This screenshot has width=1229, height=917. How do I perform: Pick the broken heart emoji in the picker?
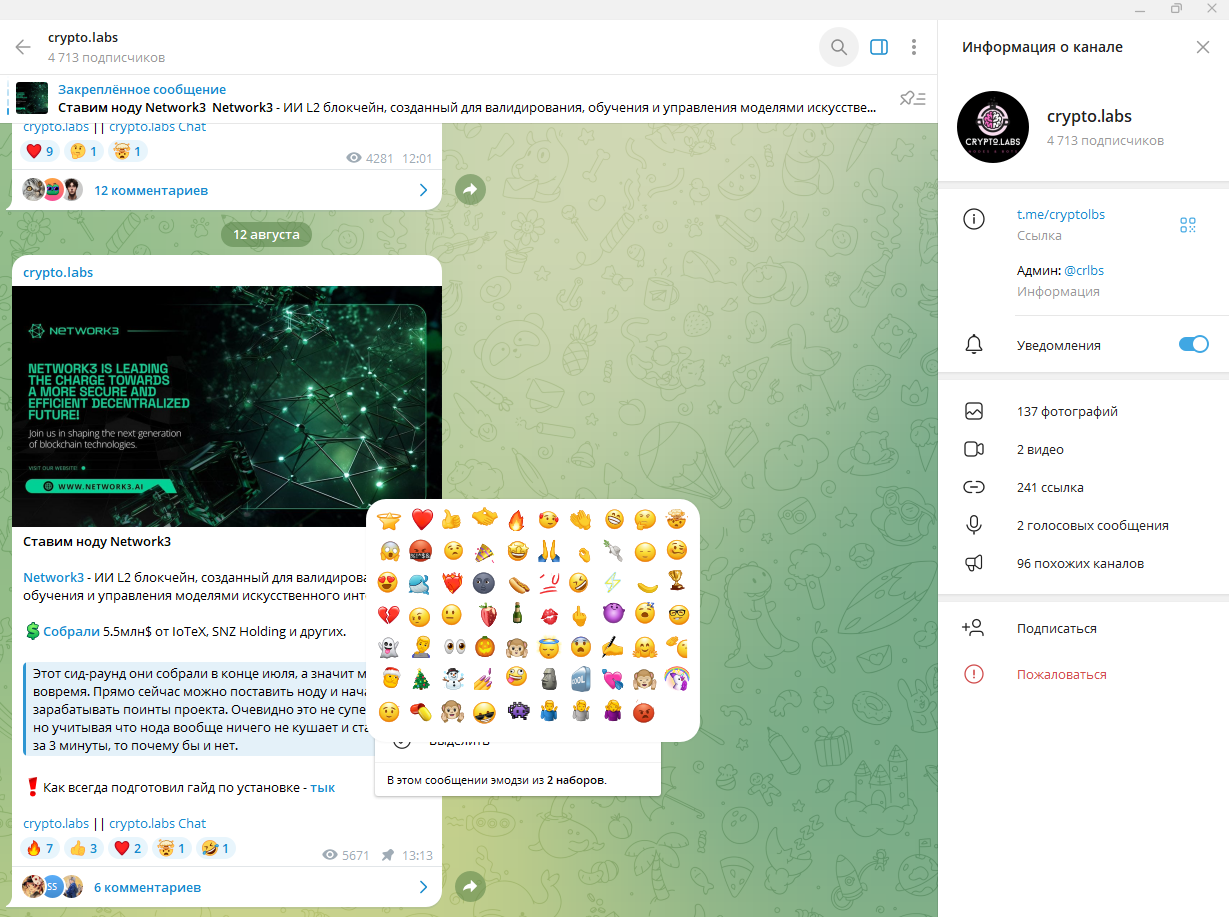click(x=389, y=615)
